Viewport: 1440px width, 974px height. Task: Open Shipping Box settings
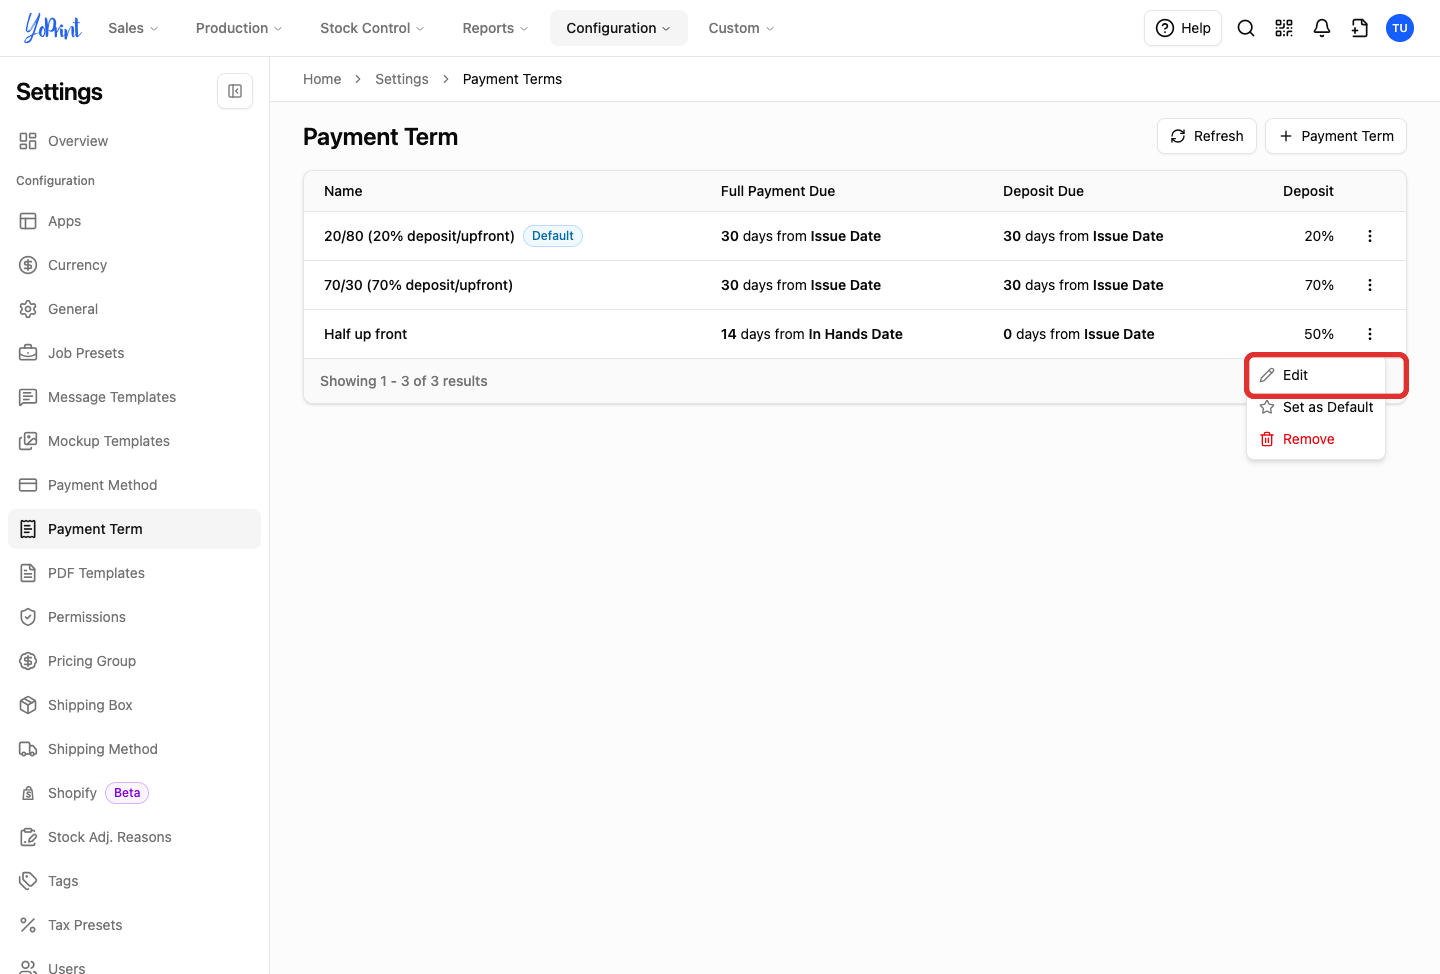tap(134, 705)
